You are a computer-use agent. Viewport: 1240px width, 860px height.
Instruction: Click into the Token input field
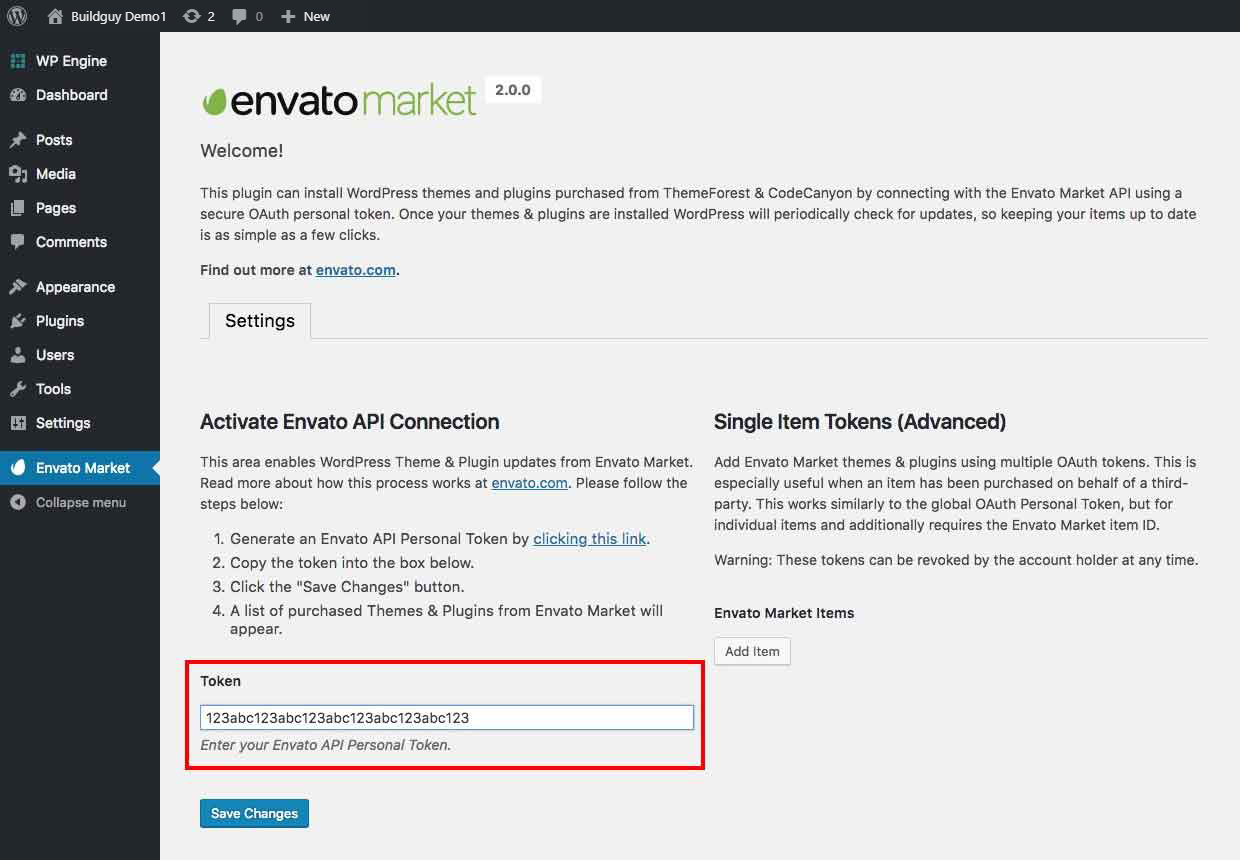446,717
